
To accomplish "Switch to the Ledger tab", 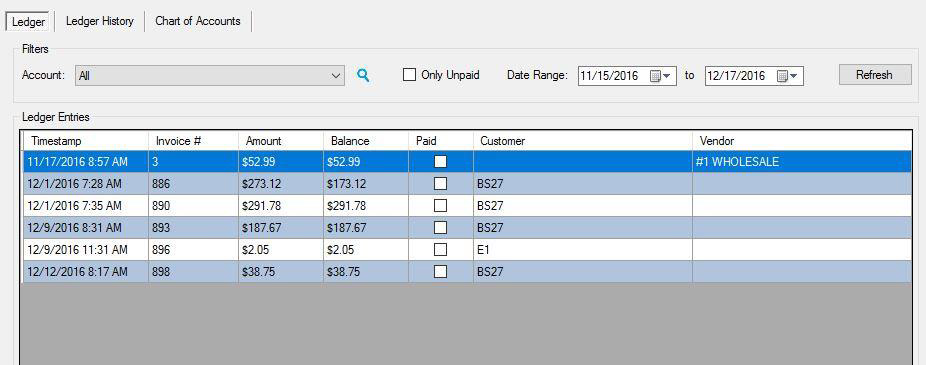I will point(28,22).
